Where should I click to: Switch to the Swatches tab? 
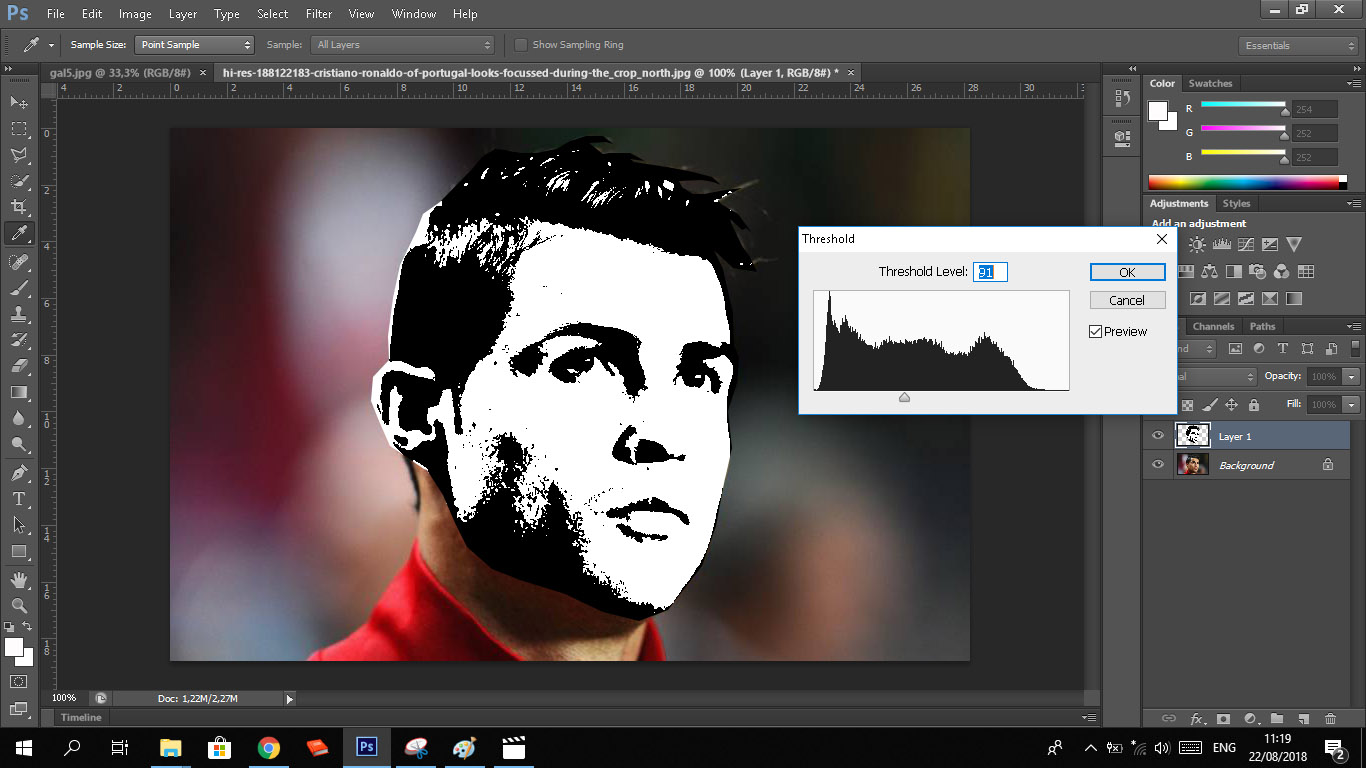tap(1210, 83)
